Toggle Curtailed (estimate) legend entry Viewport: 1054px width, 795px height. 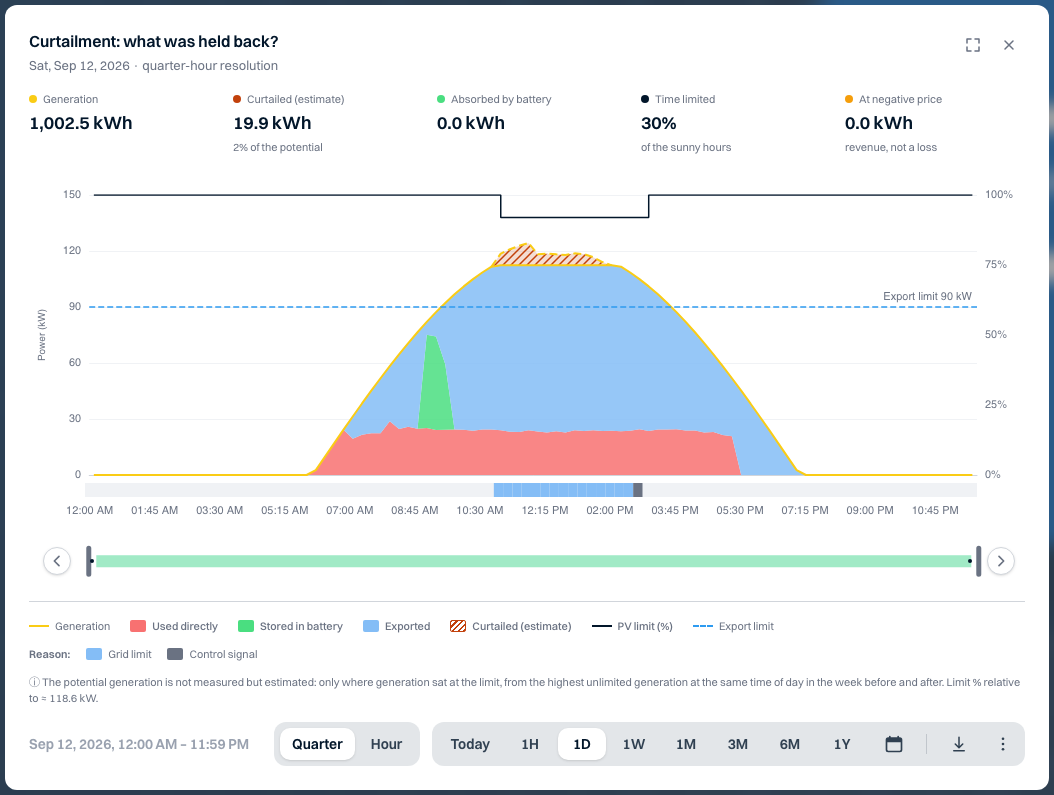pos(511,626)
